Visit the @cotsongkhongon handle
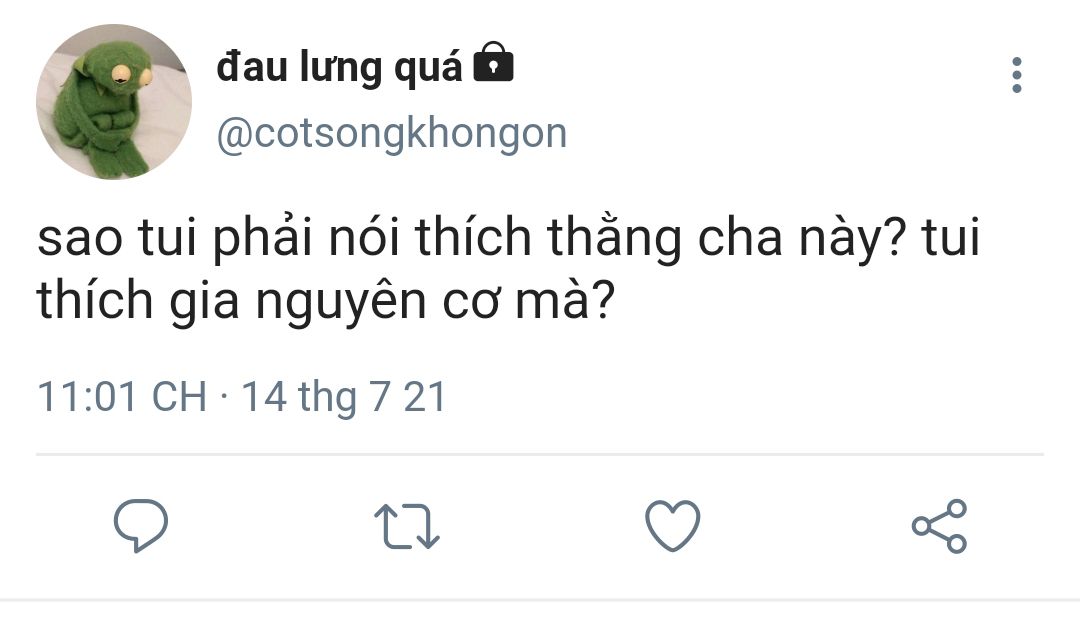The image size is (1080, 618). click(392, 133)
